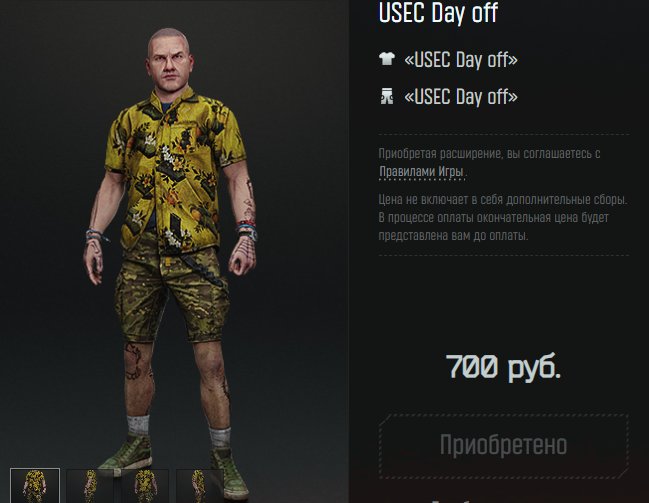The width and height of the screenshot is (649, 503).
Task: Click the additional fees disclaimer paragraph
Action: click(503, 218)
